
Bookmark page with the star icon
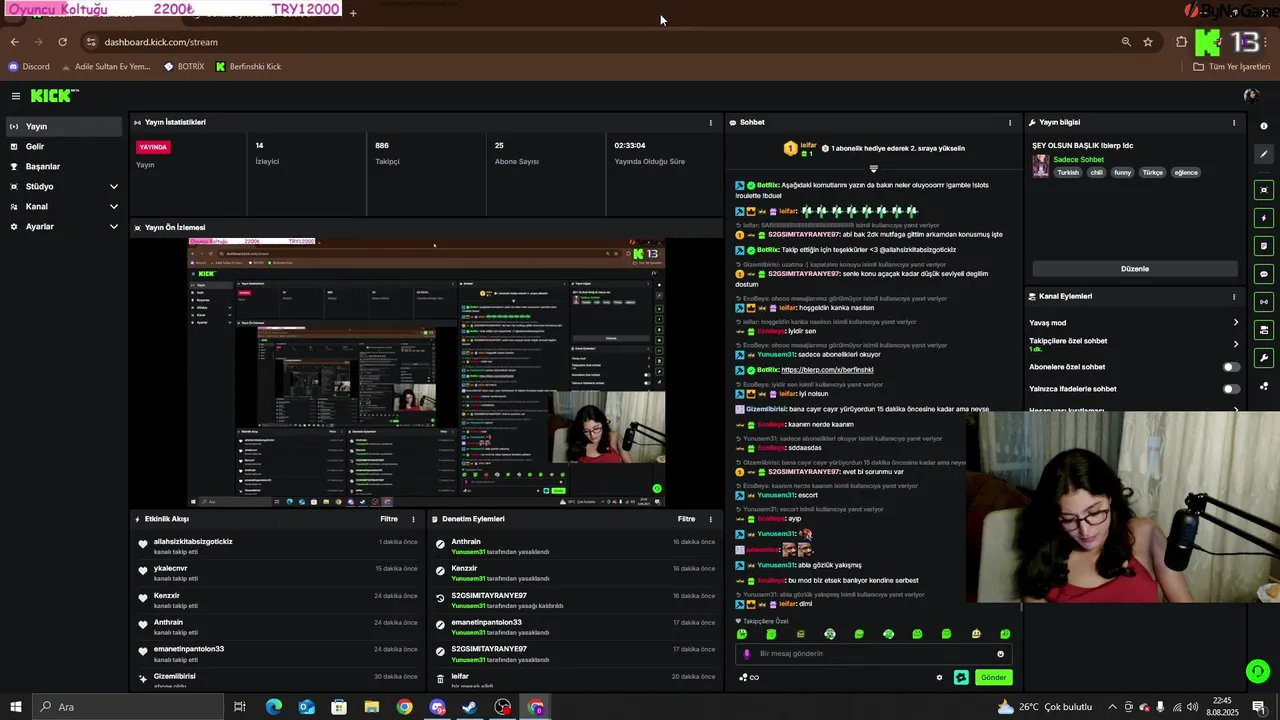tap(1148, 42)
